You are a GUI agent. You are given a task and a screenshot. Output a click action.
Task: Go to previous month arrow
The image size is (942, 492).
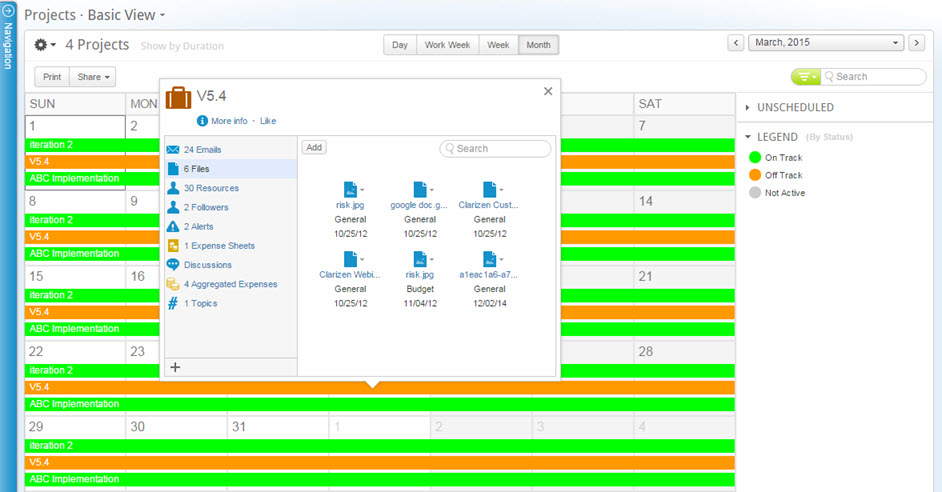coord(736,43)
